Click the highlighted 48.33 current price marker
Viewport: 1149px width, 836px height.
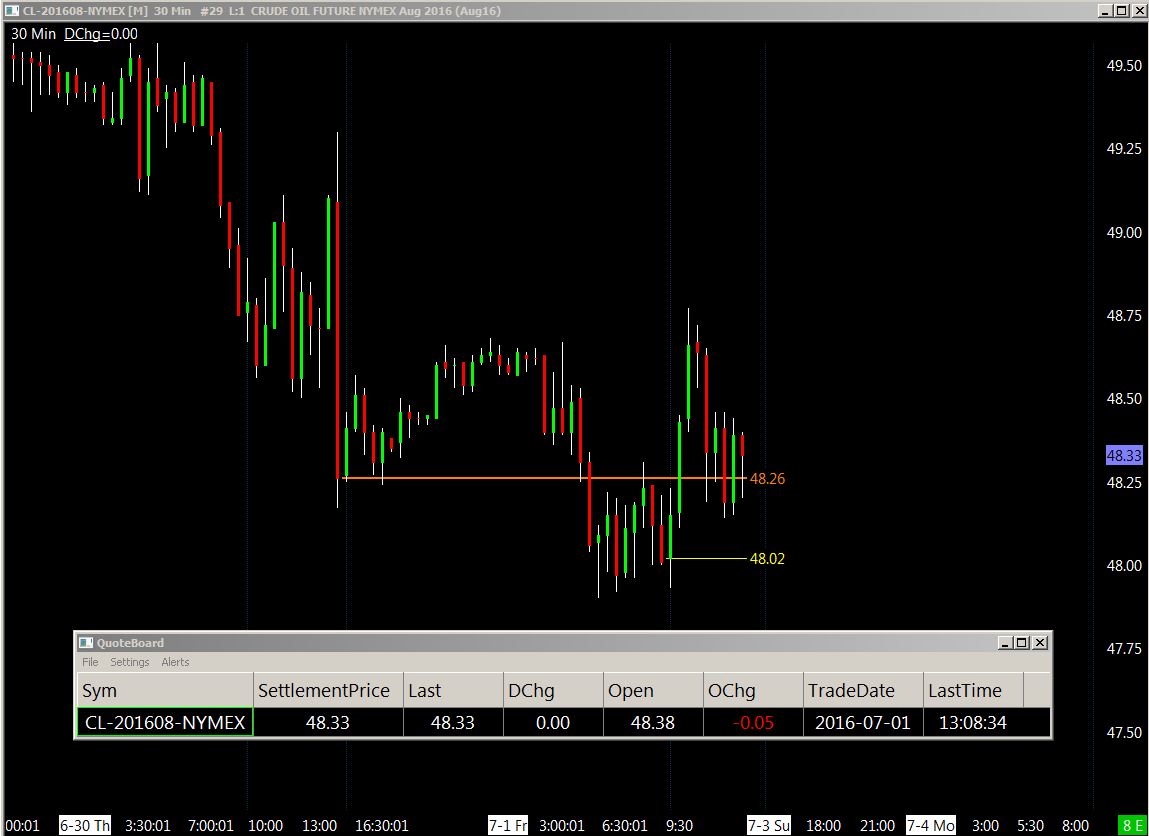[1124, 456]
